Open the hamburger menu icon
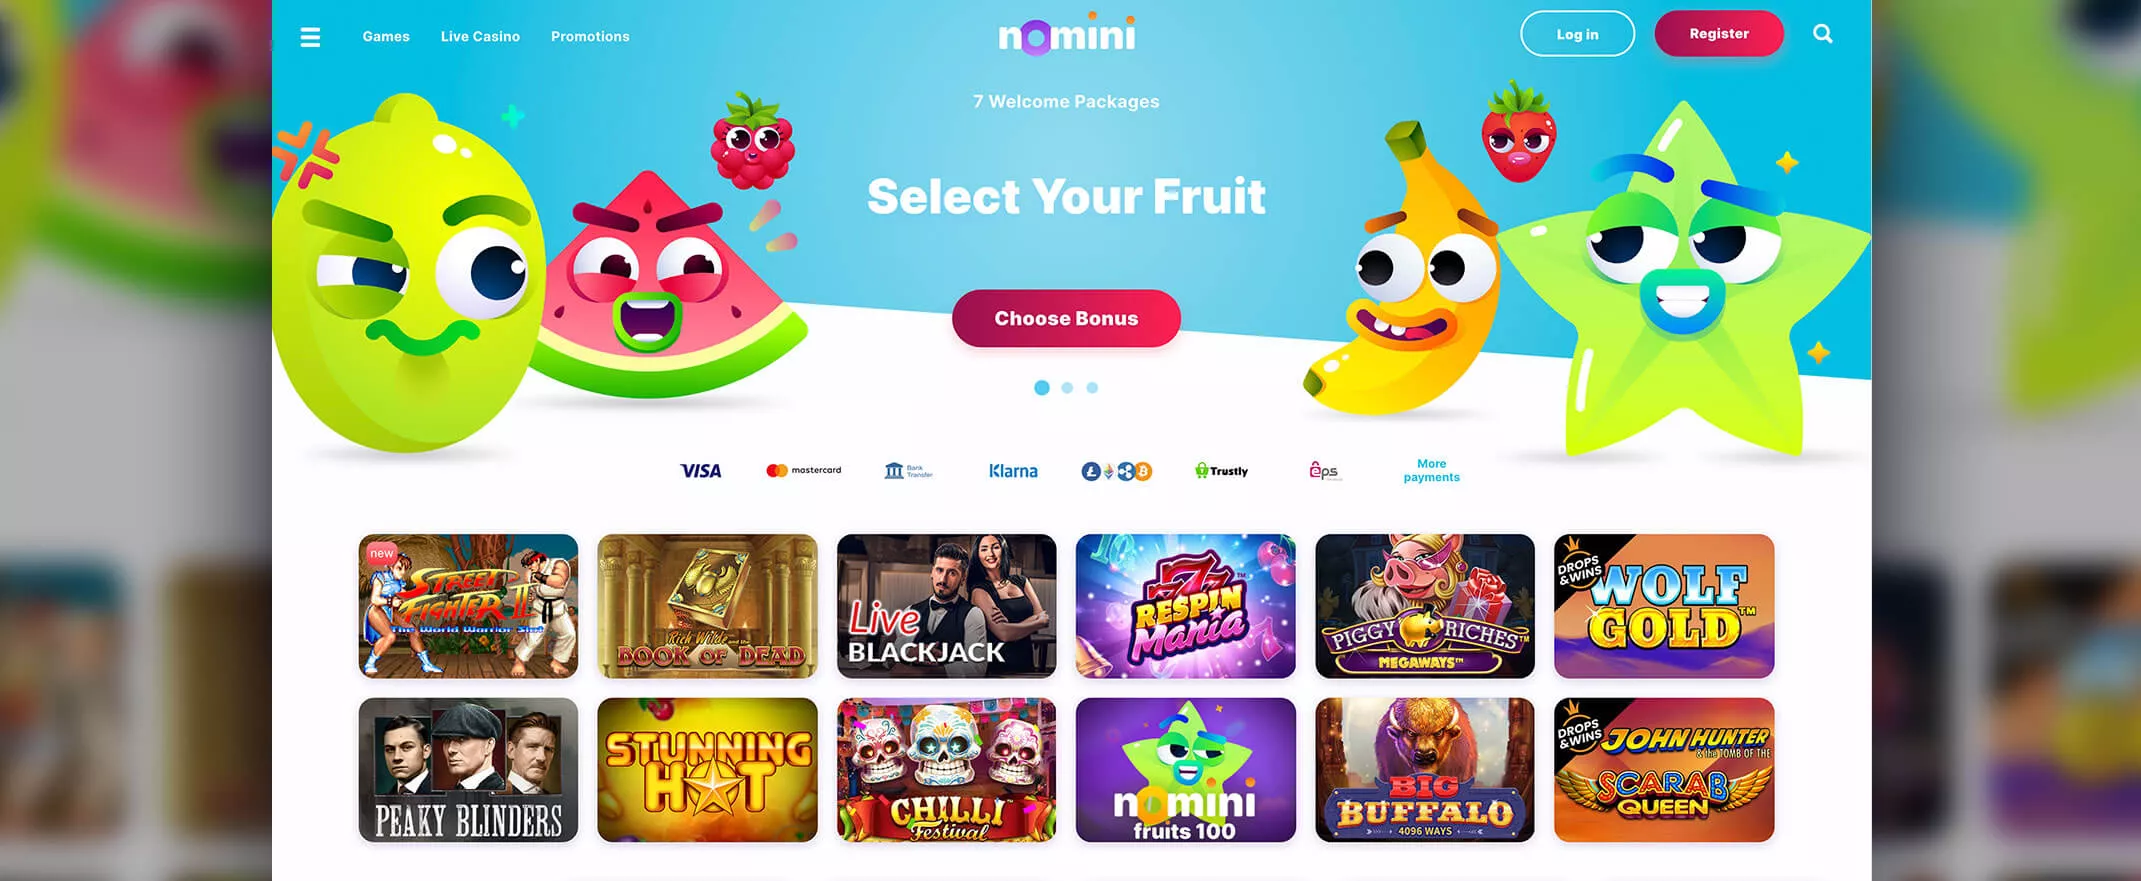This screenshot has height=881, width=2141. (310, 37)
